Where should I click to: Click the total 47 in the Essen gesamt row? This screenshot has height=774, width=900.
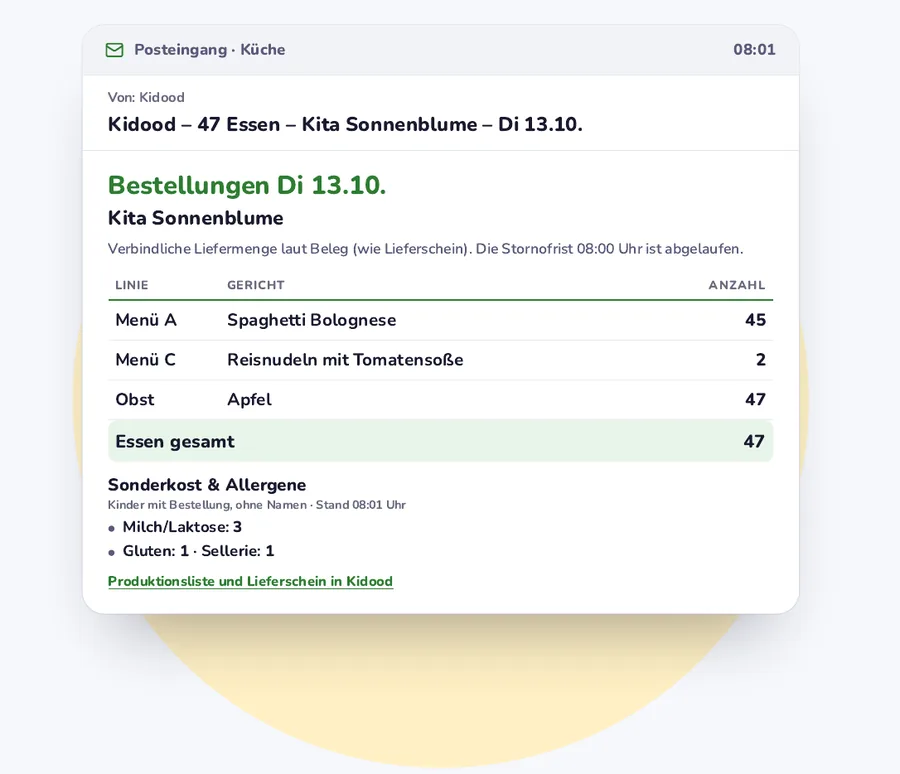tap(754, 441)
